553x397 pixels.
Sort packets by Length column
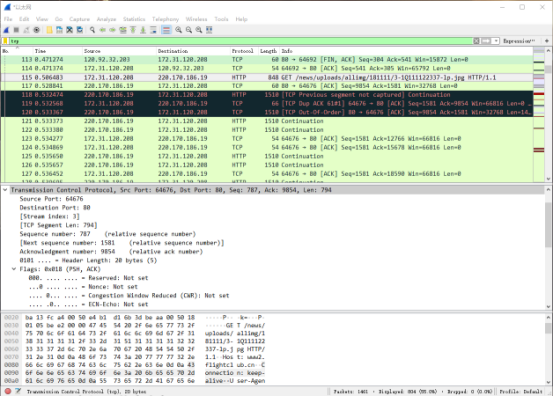pos(268,51)
